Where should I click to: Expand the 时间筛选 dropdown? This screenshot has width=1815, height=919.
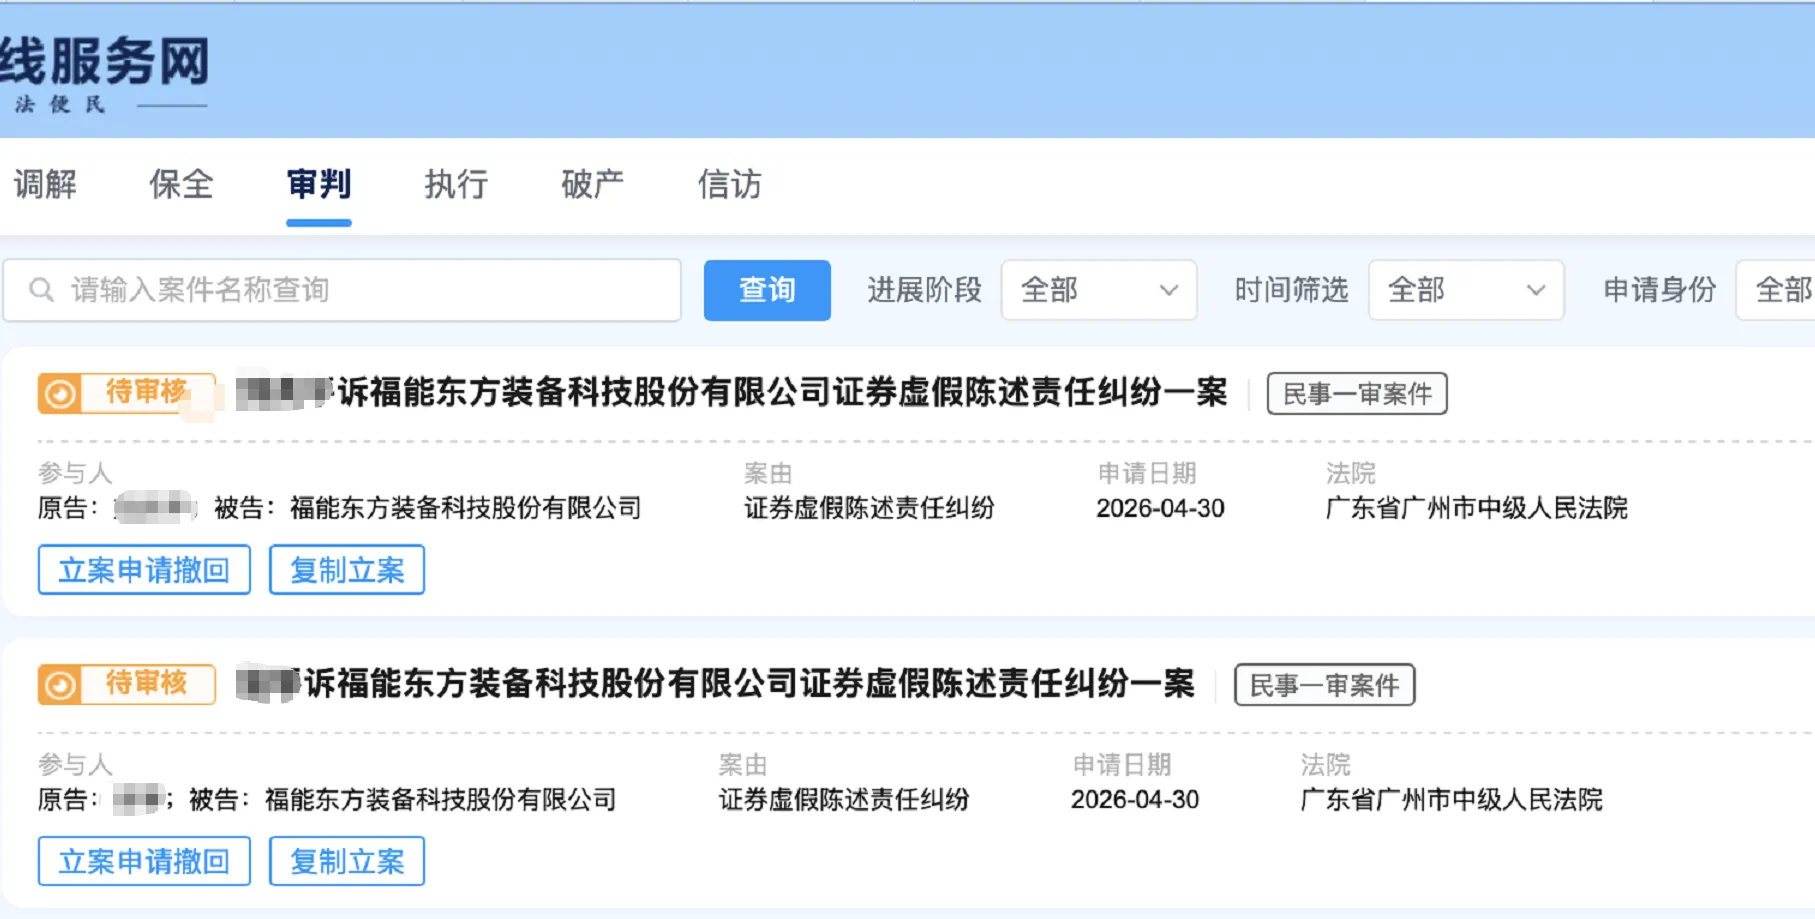coord(1466,290)
